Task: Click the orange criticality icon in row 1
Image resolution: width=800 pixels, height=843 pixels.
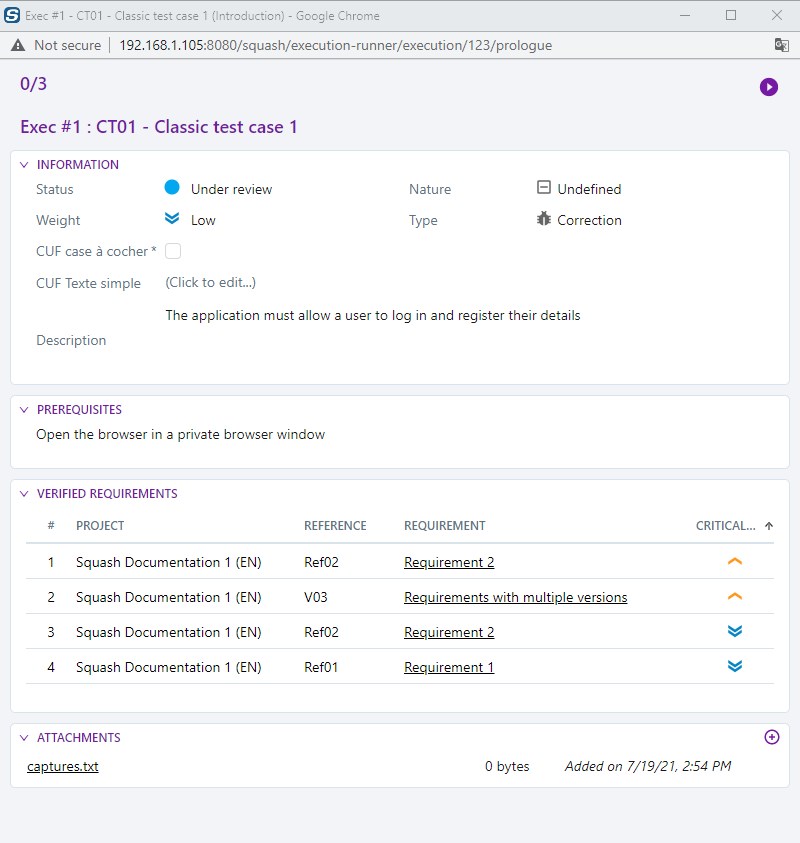Action: click(735, 562)
